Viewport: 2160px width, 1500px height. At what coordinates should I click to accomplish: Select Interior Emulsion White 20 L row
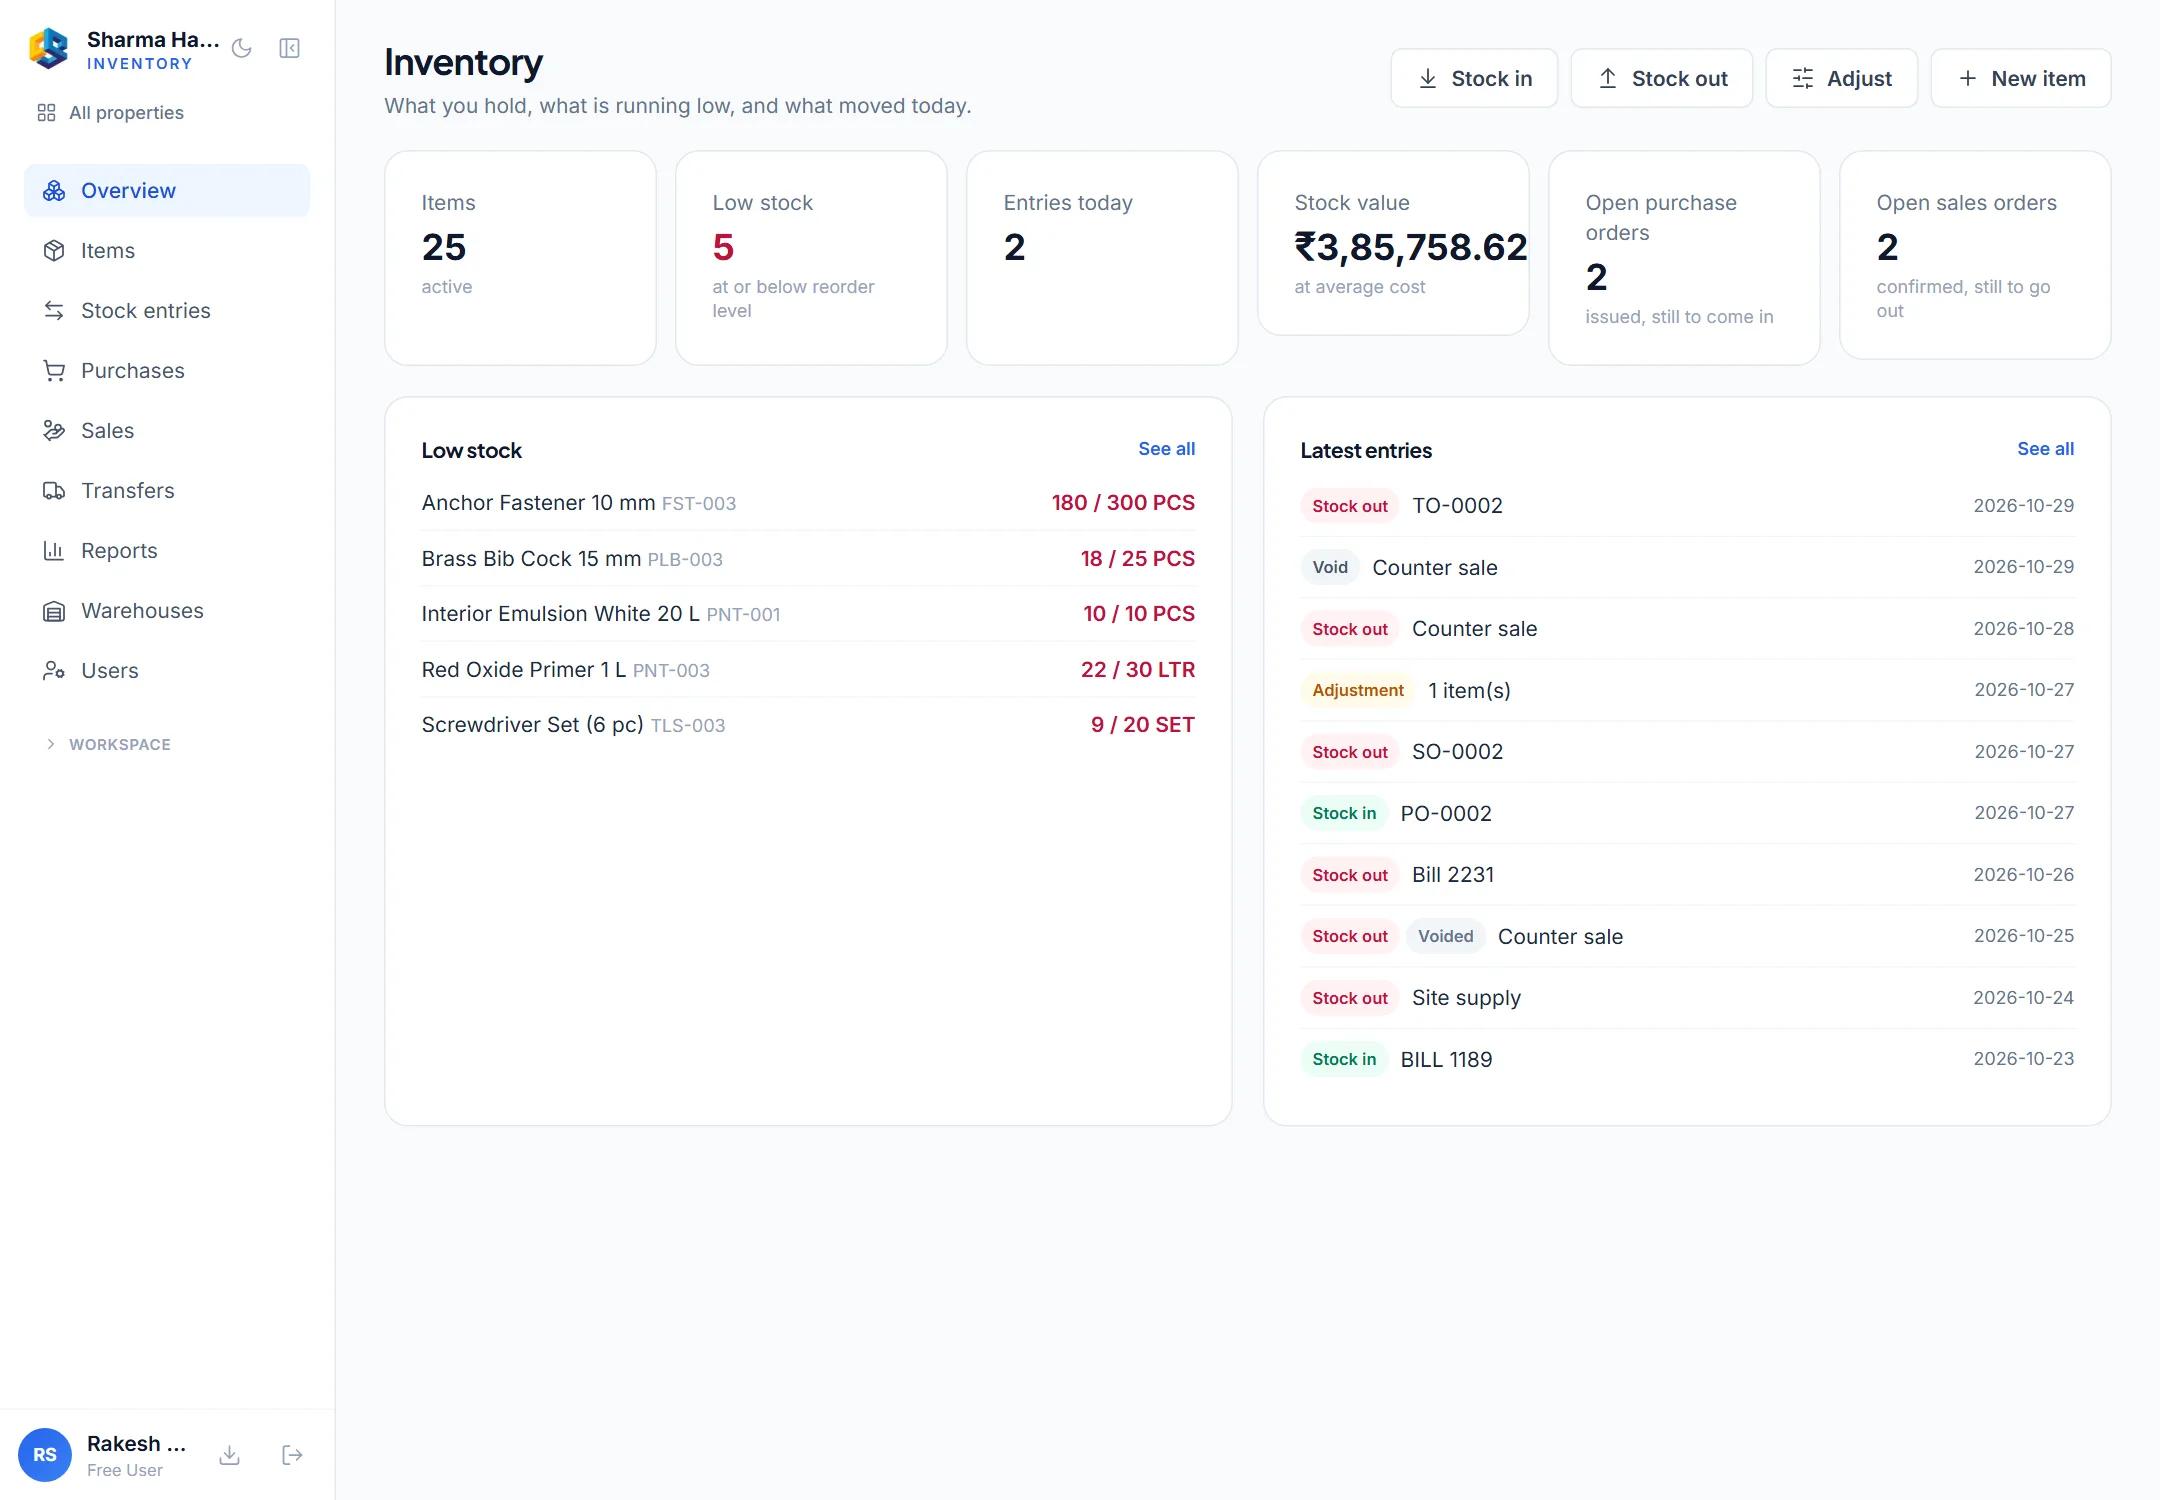pos(808,614)
